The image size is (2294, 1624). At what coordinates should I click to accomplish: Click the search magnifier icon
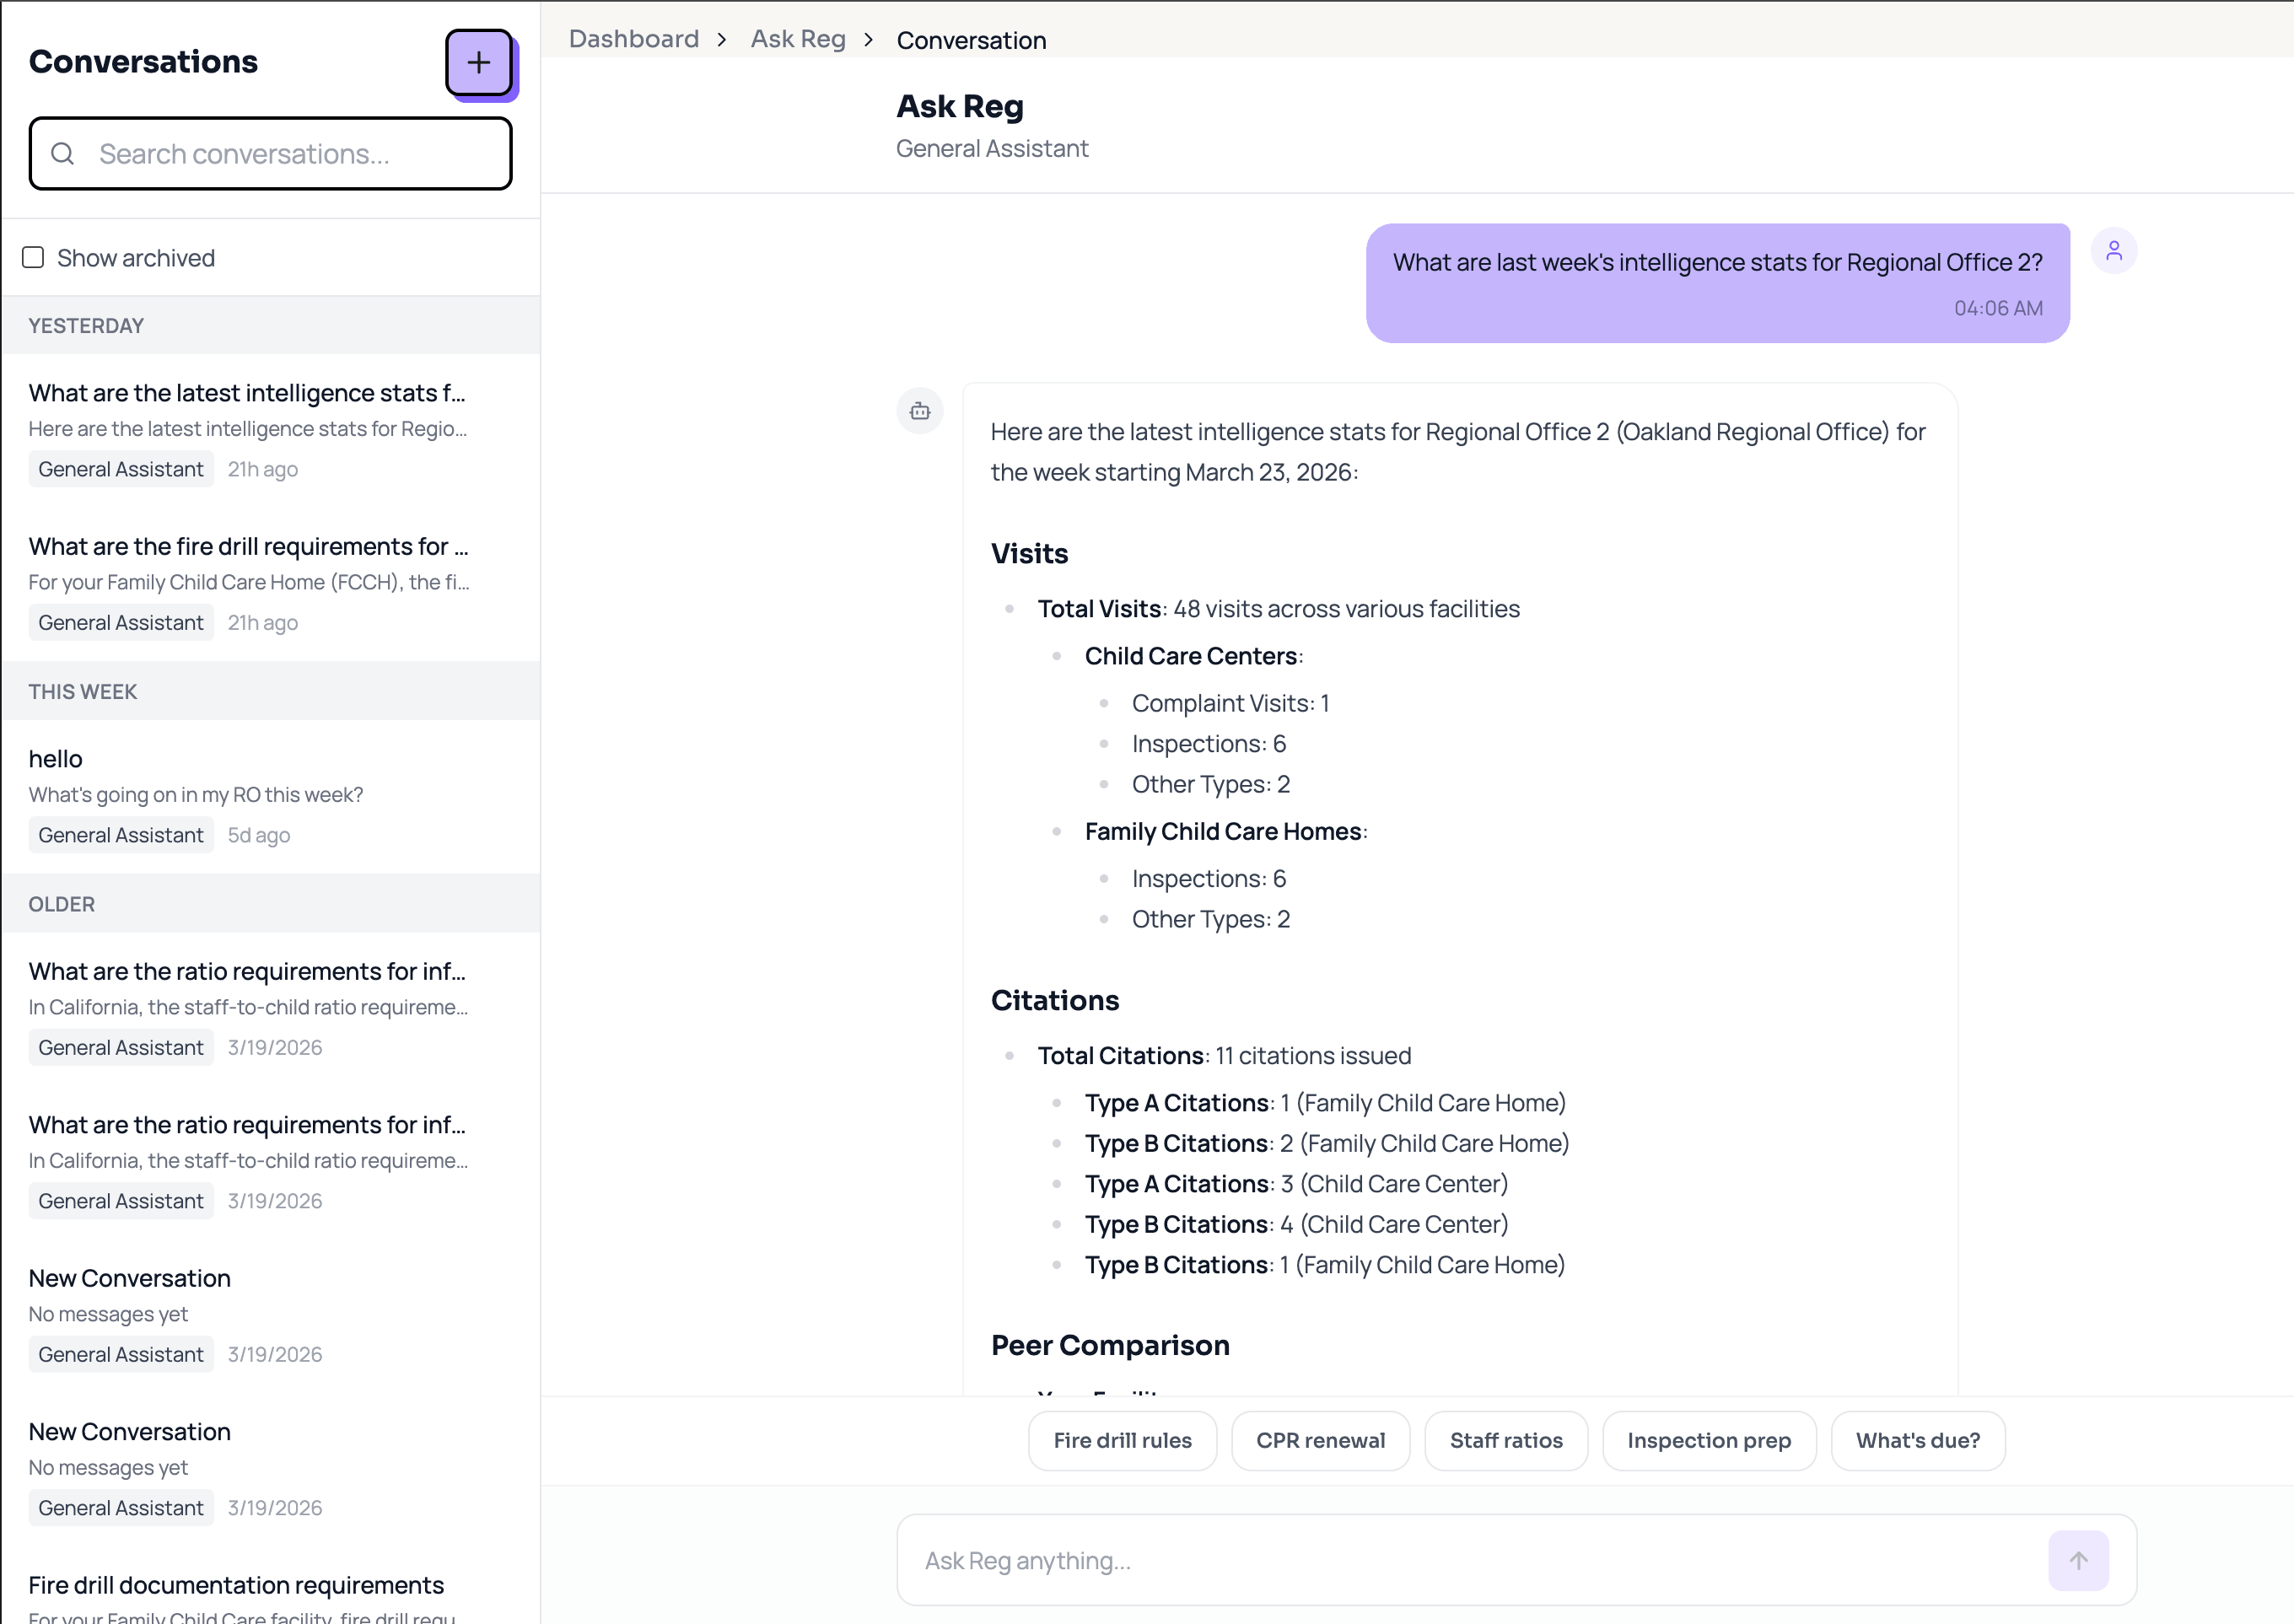pos(63,154)
